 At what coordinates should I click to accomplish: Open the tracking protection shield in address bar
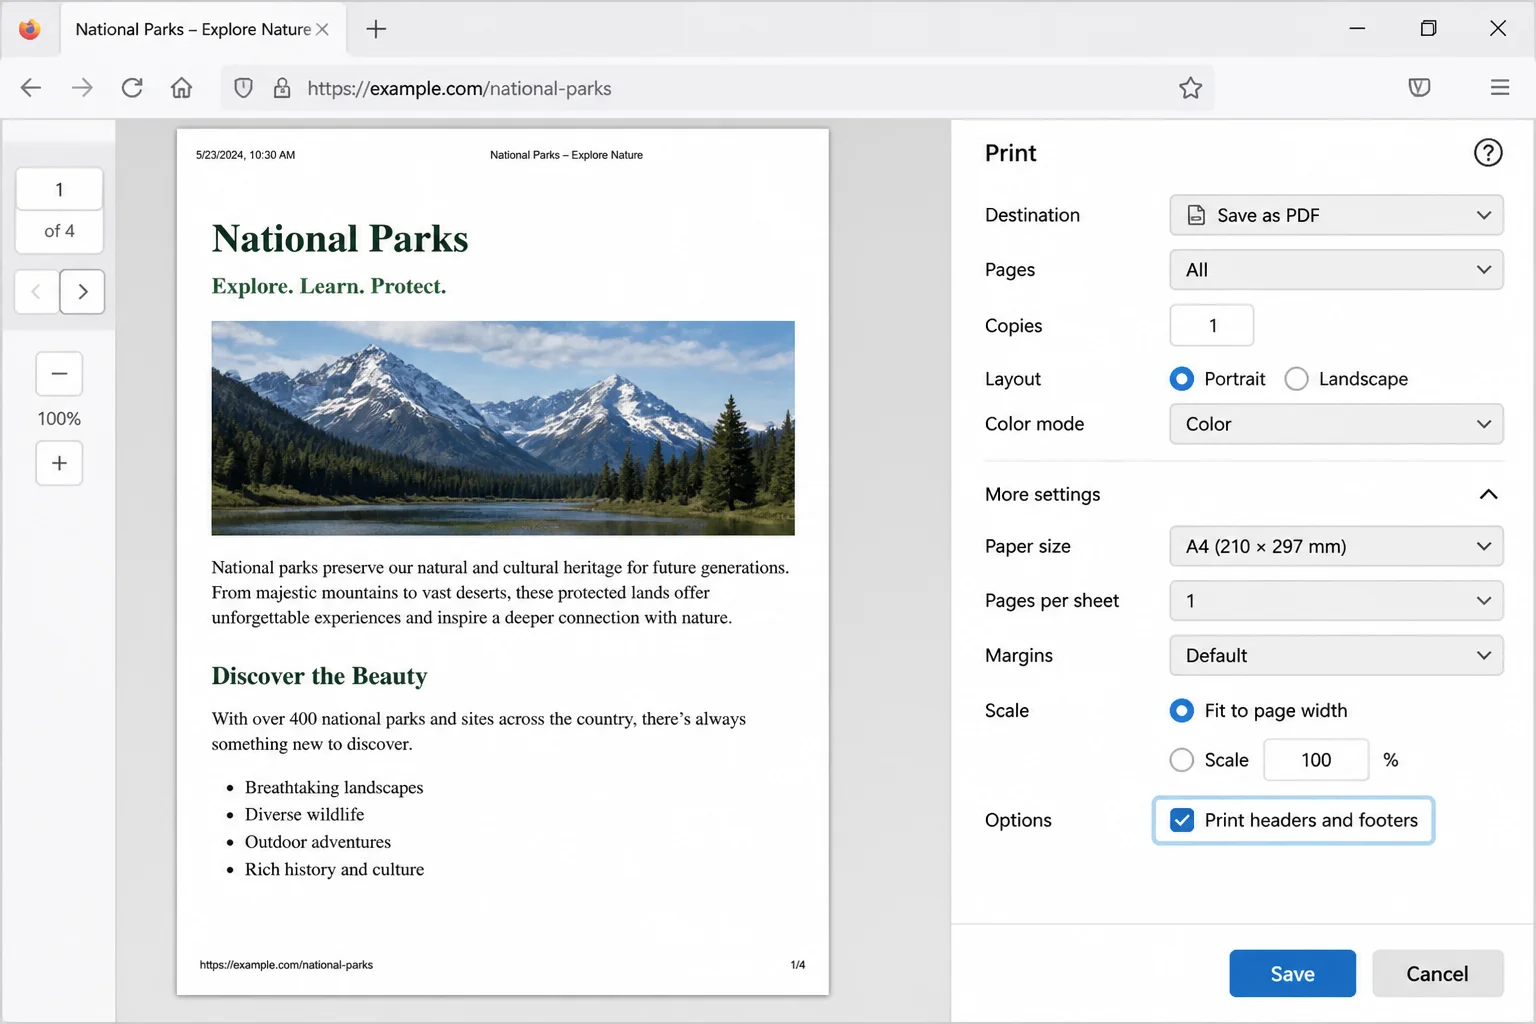point(243,88)
